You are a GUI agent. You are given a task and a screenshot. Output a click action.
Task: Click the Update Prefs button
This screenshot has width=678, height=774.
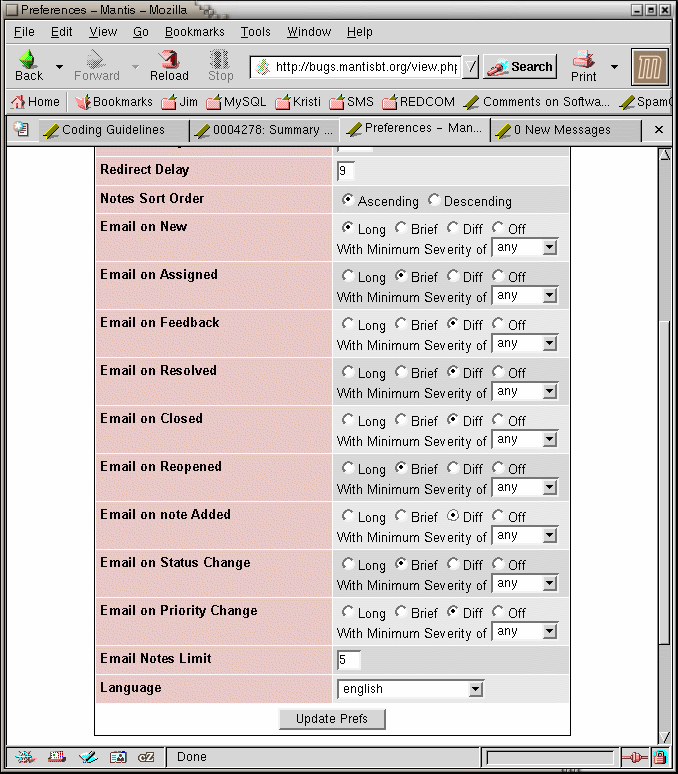point(332,719)
